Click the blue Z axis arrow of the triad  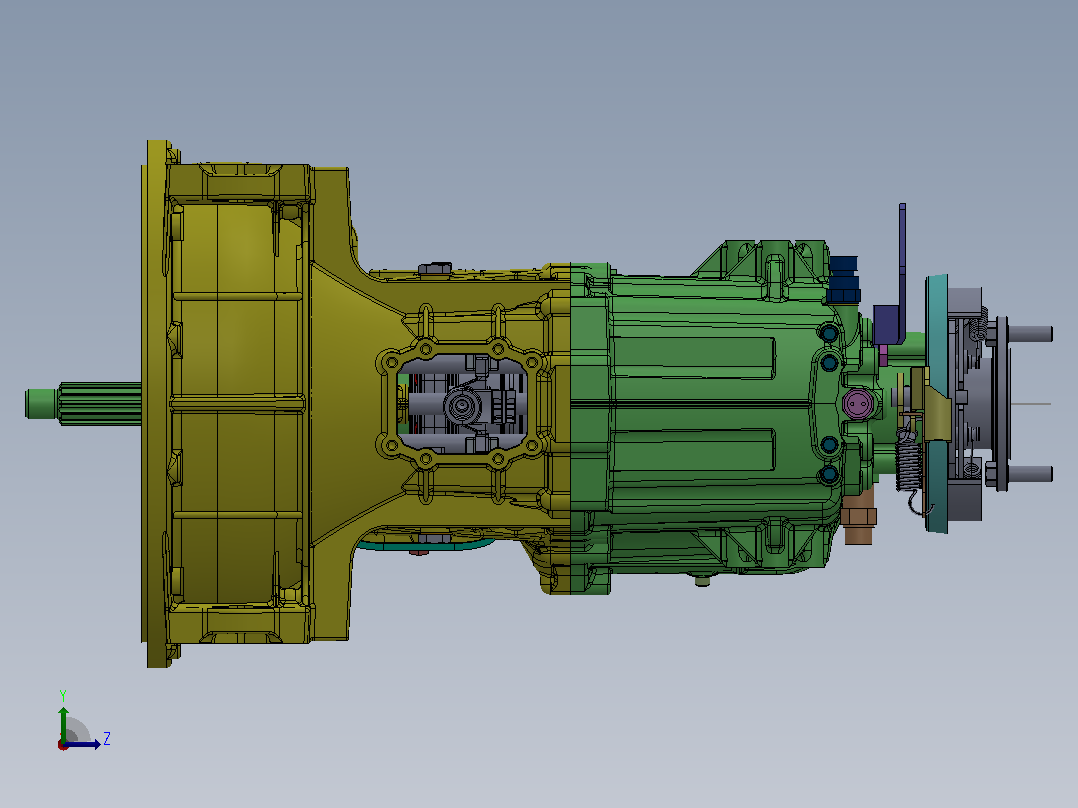point(83,744)
